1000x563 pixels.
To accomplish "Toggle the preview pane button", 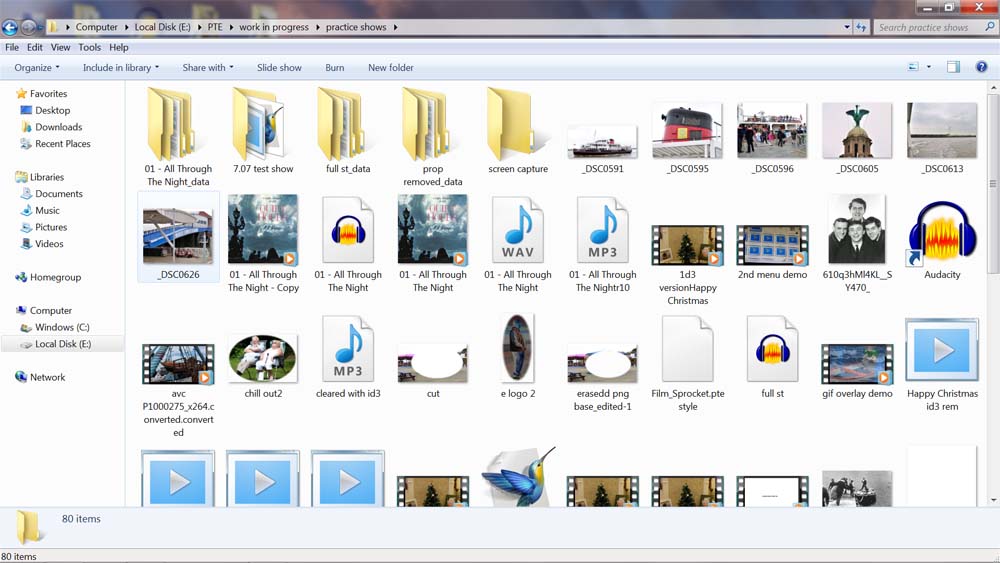I will (x=953, y=68).
